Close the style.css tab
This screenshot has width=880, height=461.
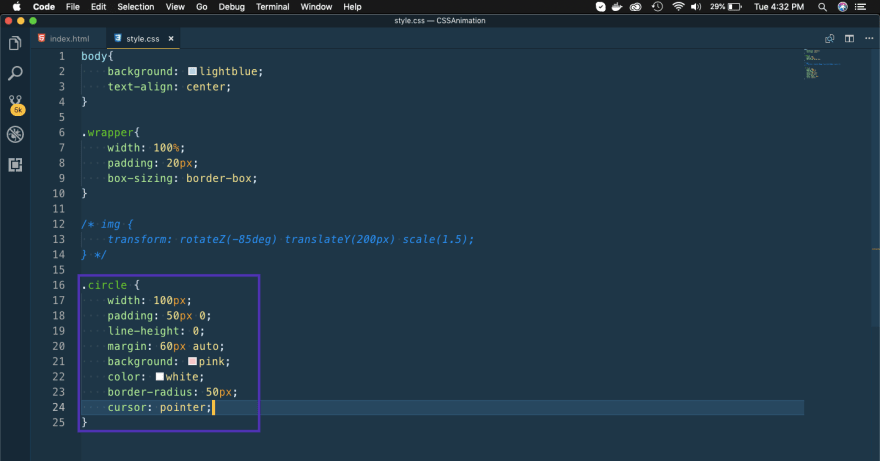click(x=171, y=39)
